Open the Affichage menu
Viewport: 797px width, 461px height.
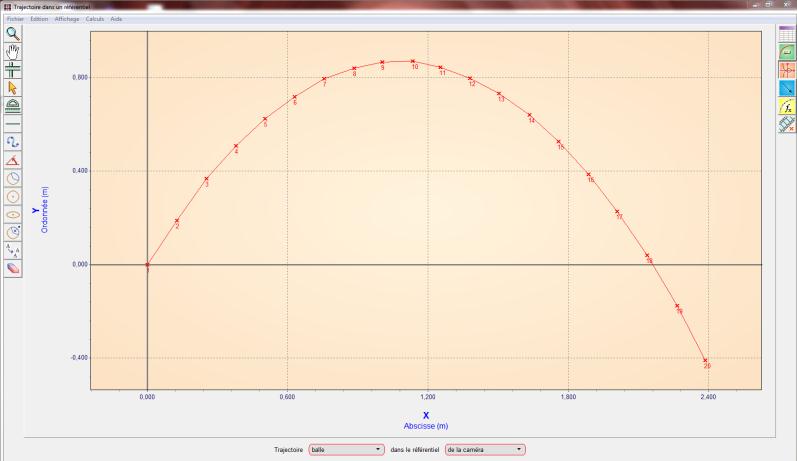click(x=68, y=20)
